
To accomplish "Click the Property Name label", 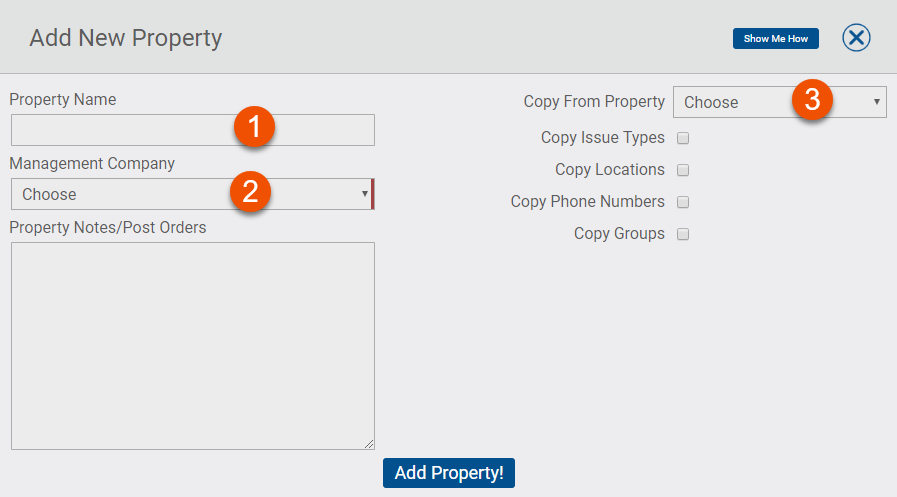I will [63, 99].
